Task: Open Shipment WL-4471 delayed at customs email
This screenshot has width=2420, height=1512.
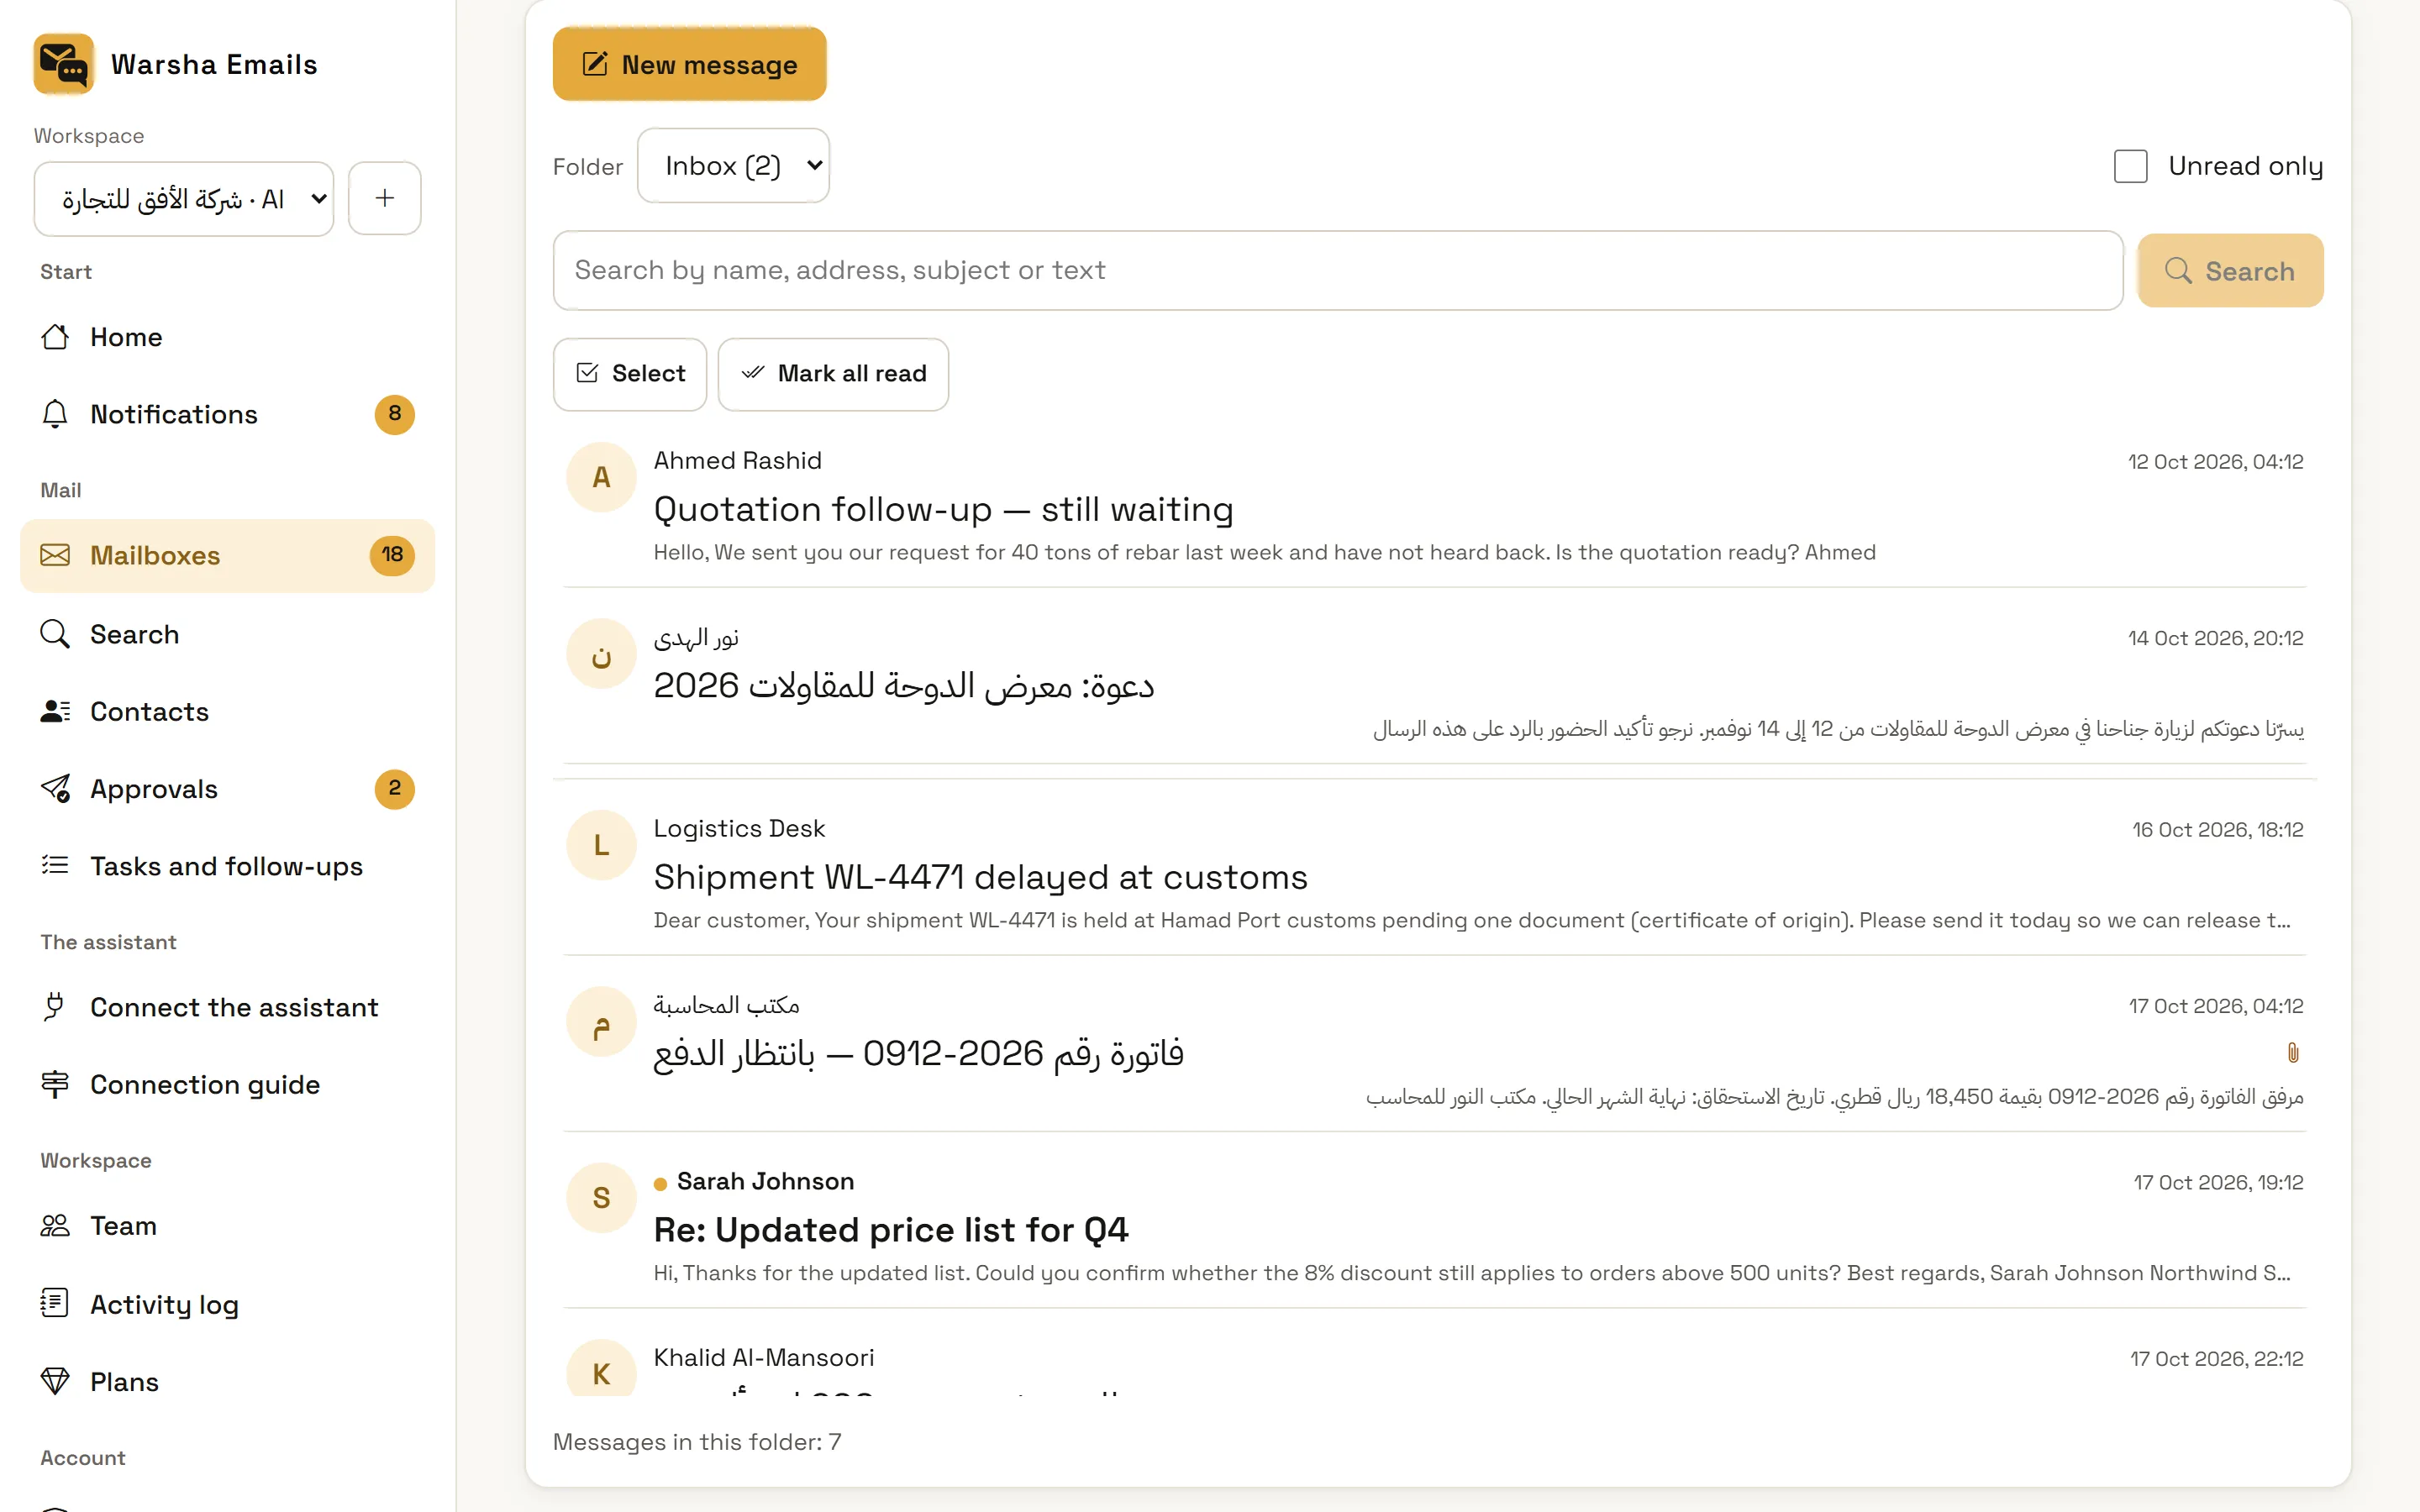Action: [1435, 875]
